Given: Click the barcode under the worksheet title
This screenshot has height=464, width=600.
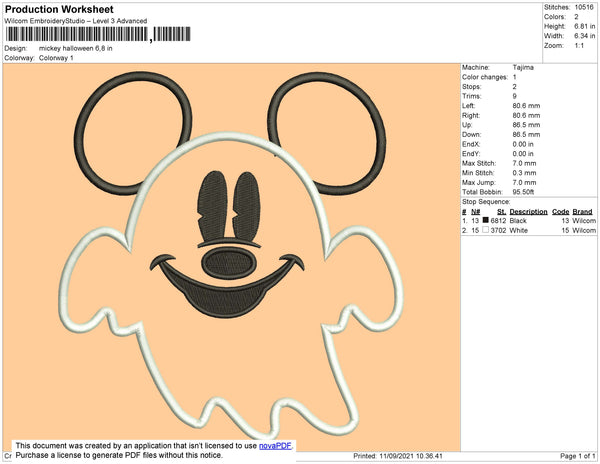Looking at the screenshot, I should 98,34.
